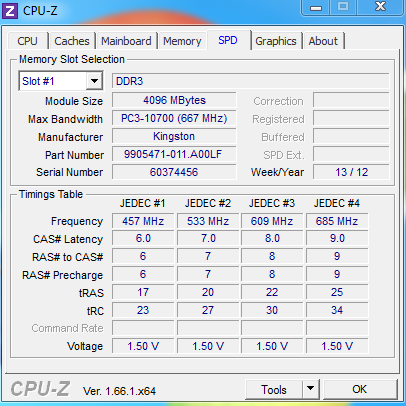Viewport: 406px width, 406px height.
Task: Select the Kingston manufacturer value
Action: tap(174, 136)
